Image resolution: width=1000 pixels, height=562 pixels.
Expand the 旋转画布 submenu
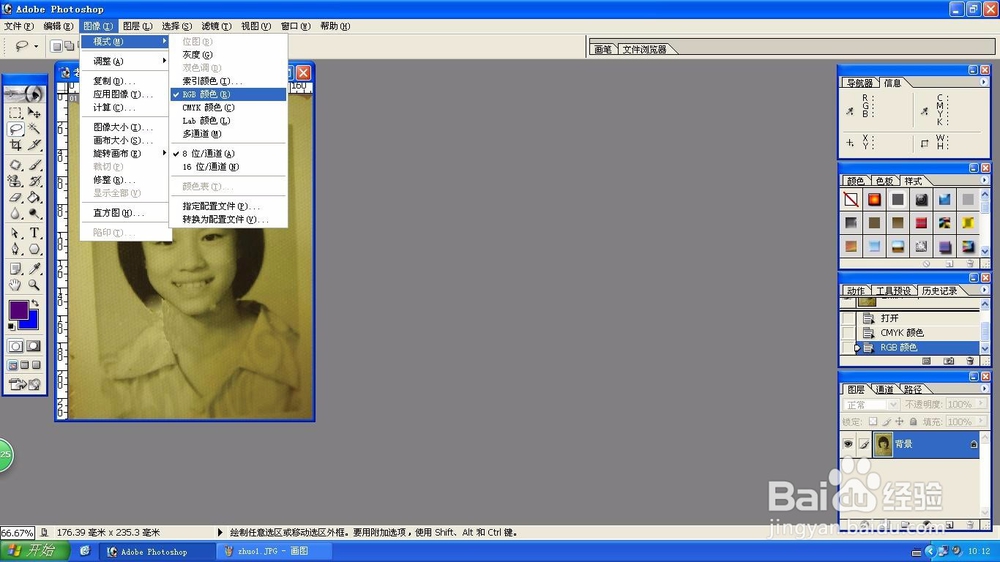point(125,154)
